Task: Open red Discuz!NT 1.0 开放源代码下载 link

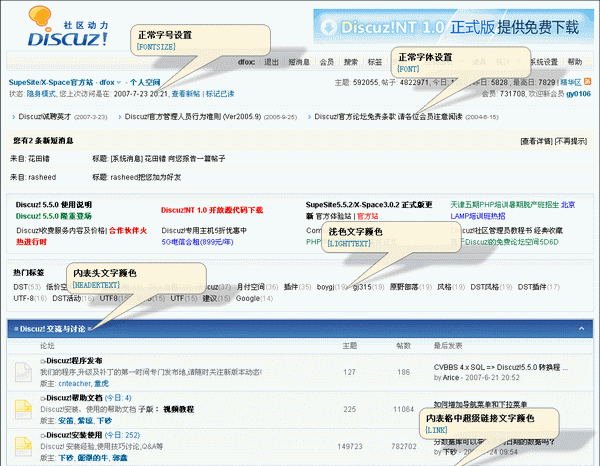Action: [x=212, y=210]
